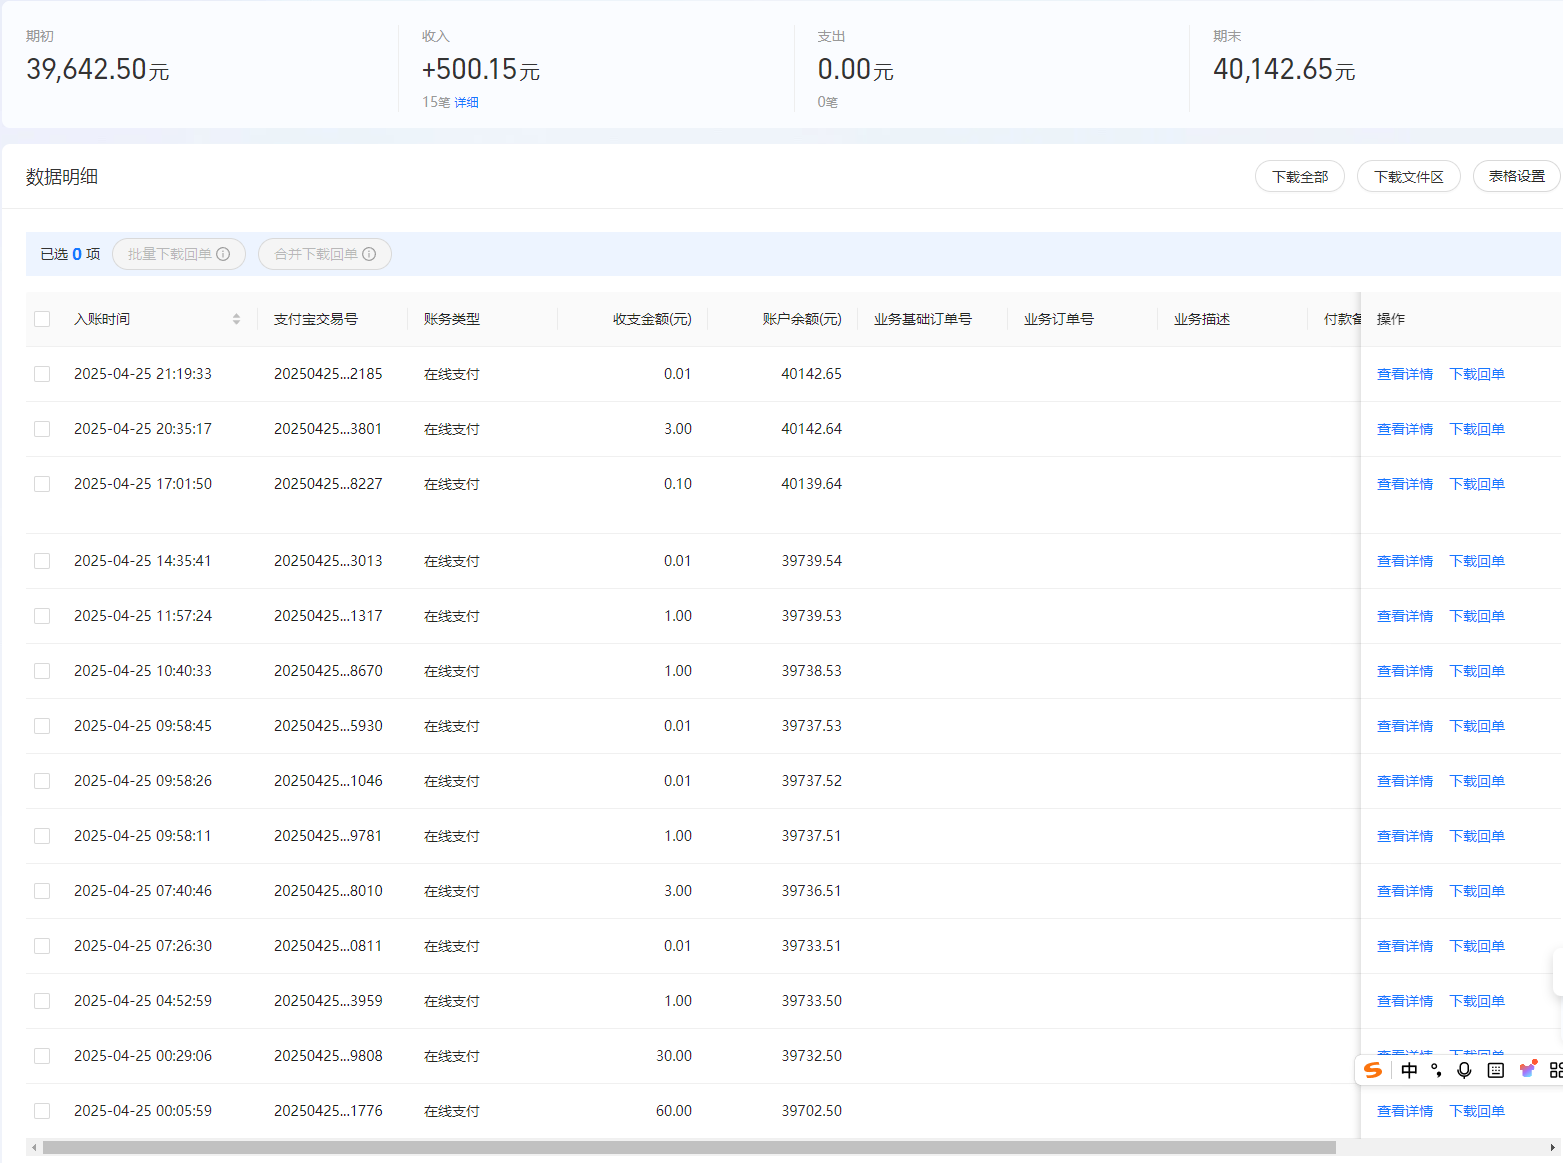Check the select-all checkbox in table header
The height and width of the screenshot is (1163, 1563).
point(42,319)
